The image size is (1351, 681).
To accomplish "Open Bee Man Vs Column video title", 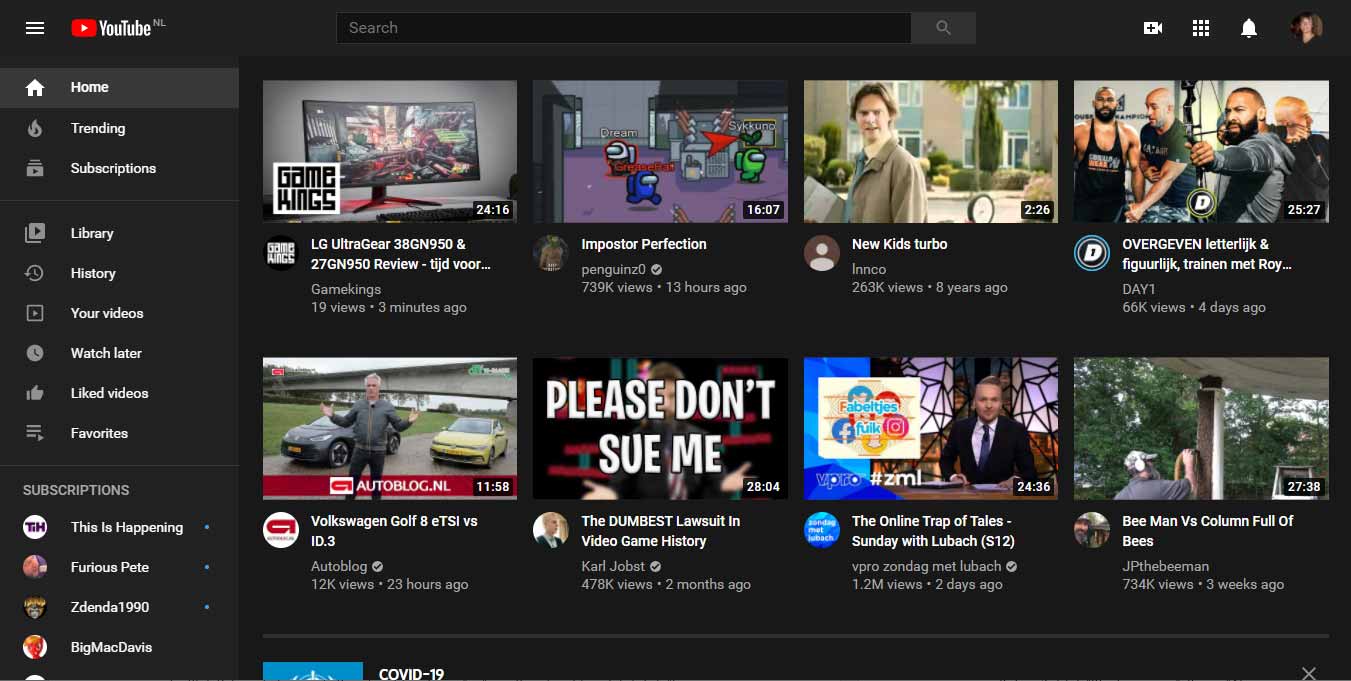I will (1208, 531).
